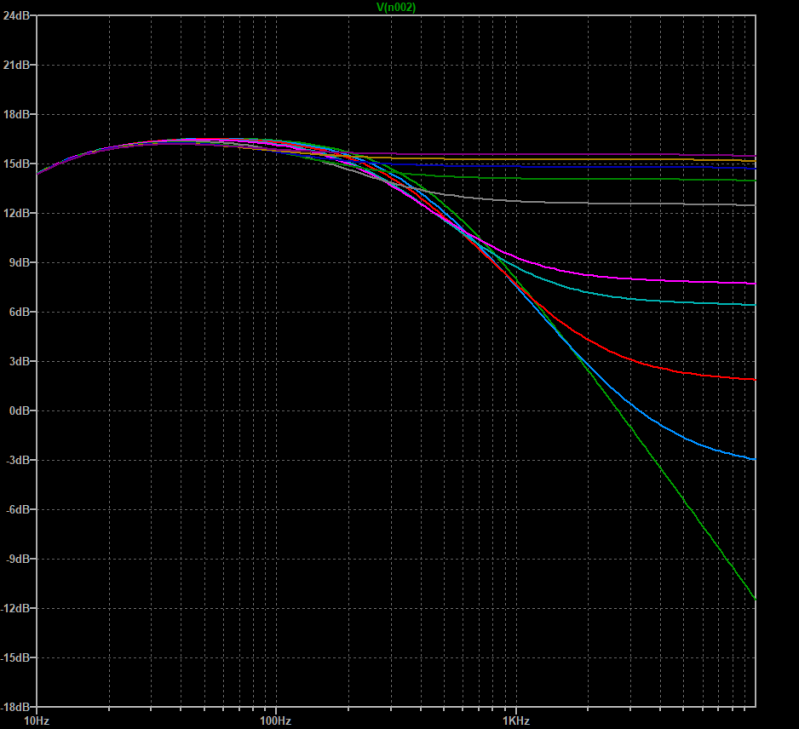The width and height of the screenshot is (799, 729).
Task: Click the -18dB axis tick label
Action: (17, 707)
